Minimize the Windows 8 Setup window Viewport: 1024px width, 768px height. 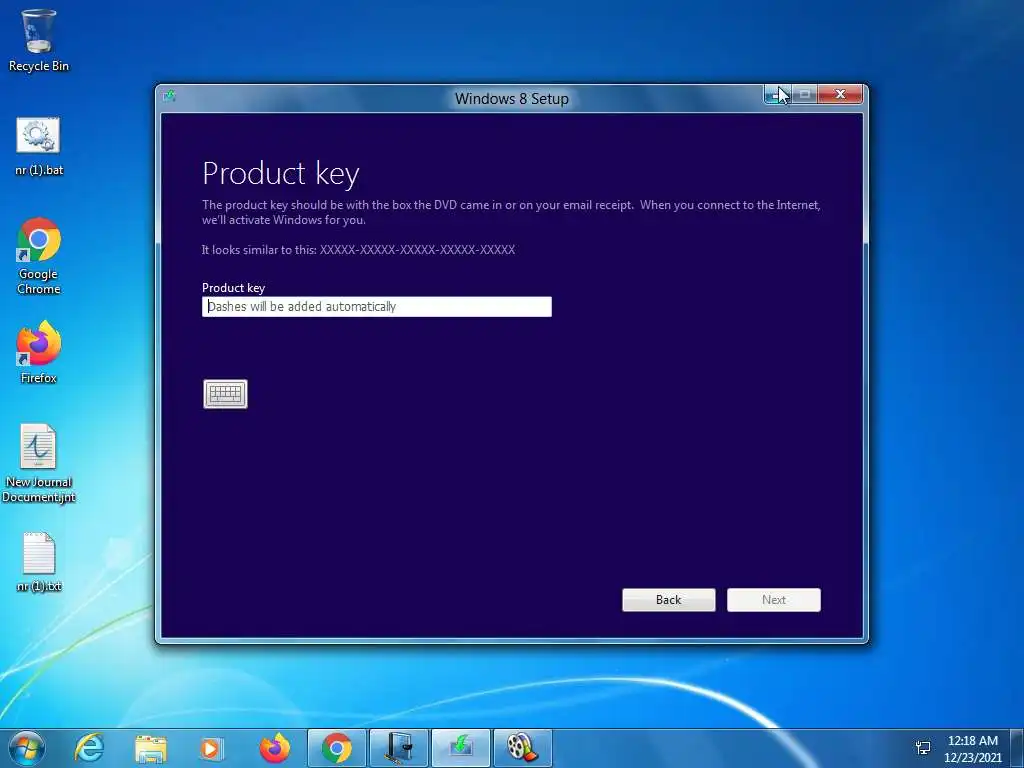click(777, 95)
